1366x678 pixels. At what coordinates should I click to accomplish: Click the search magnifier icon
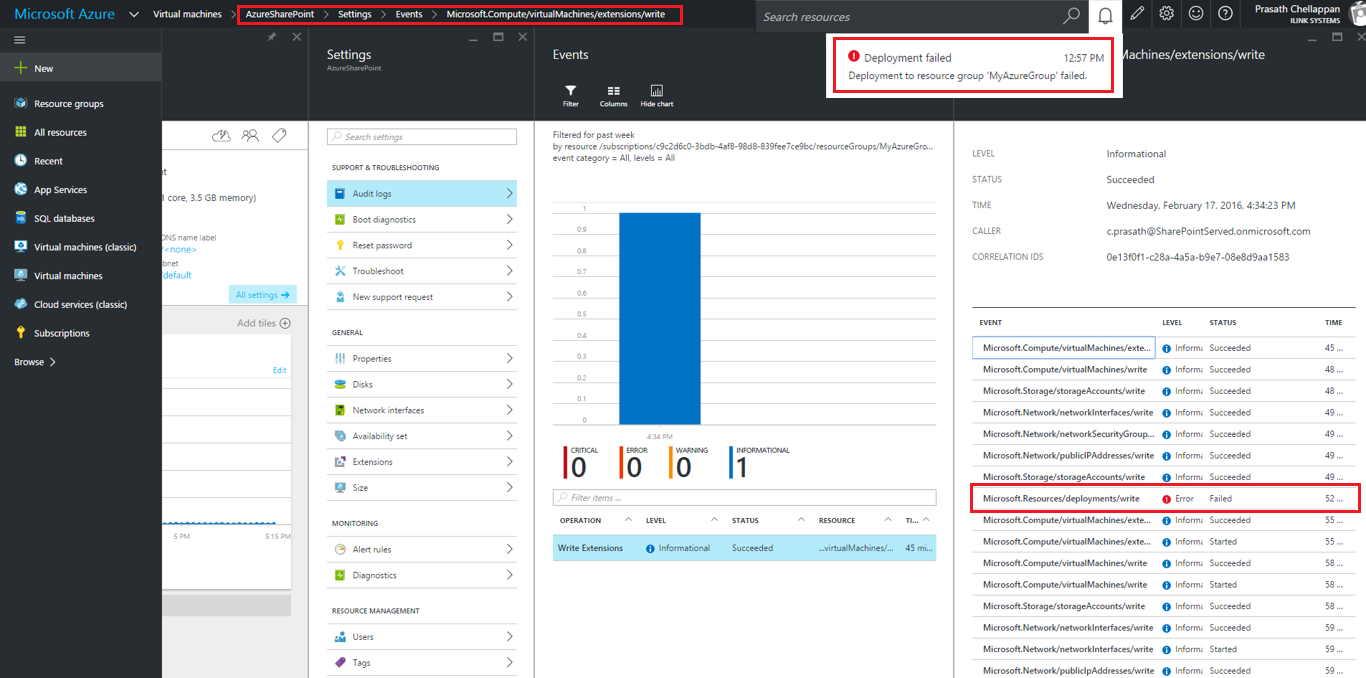(x=1071, y=16)
